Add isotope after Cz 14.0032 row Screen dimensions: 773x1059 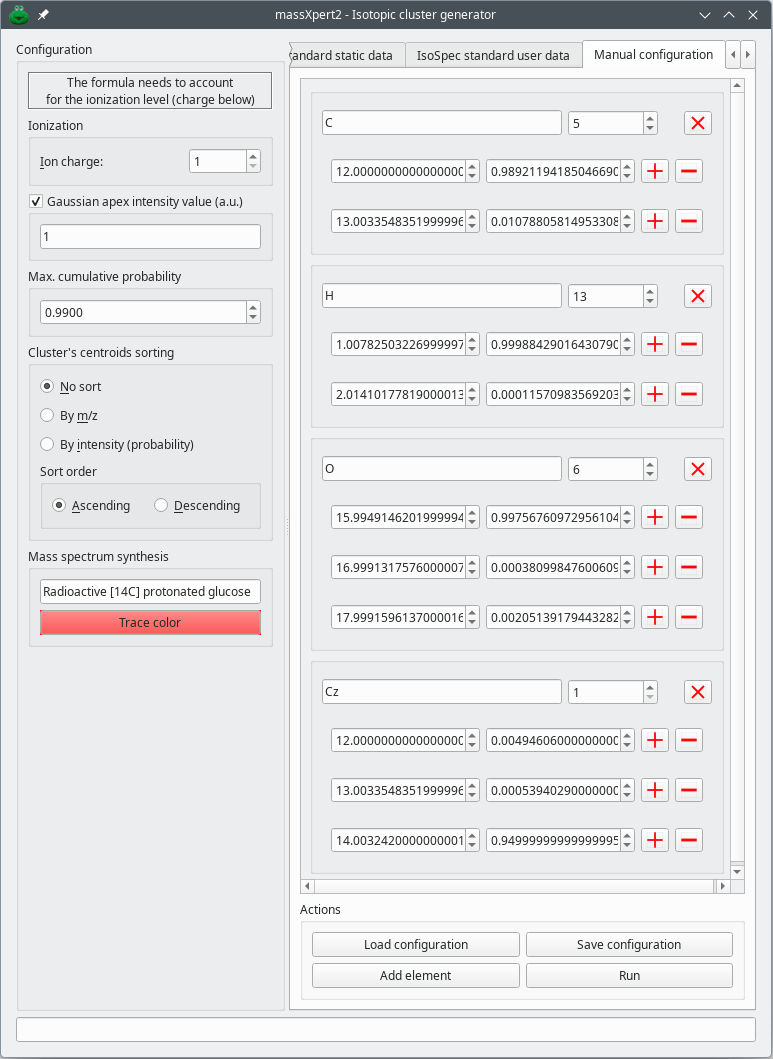click(655, 840)
